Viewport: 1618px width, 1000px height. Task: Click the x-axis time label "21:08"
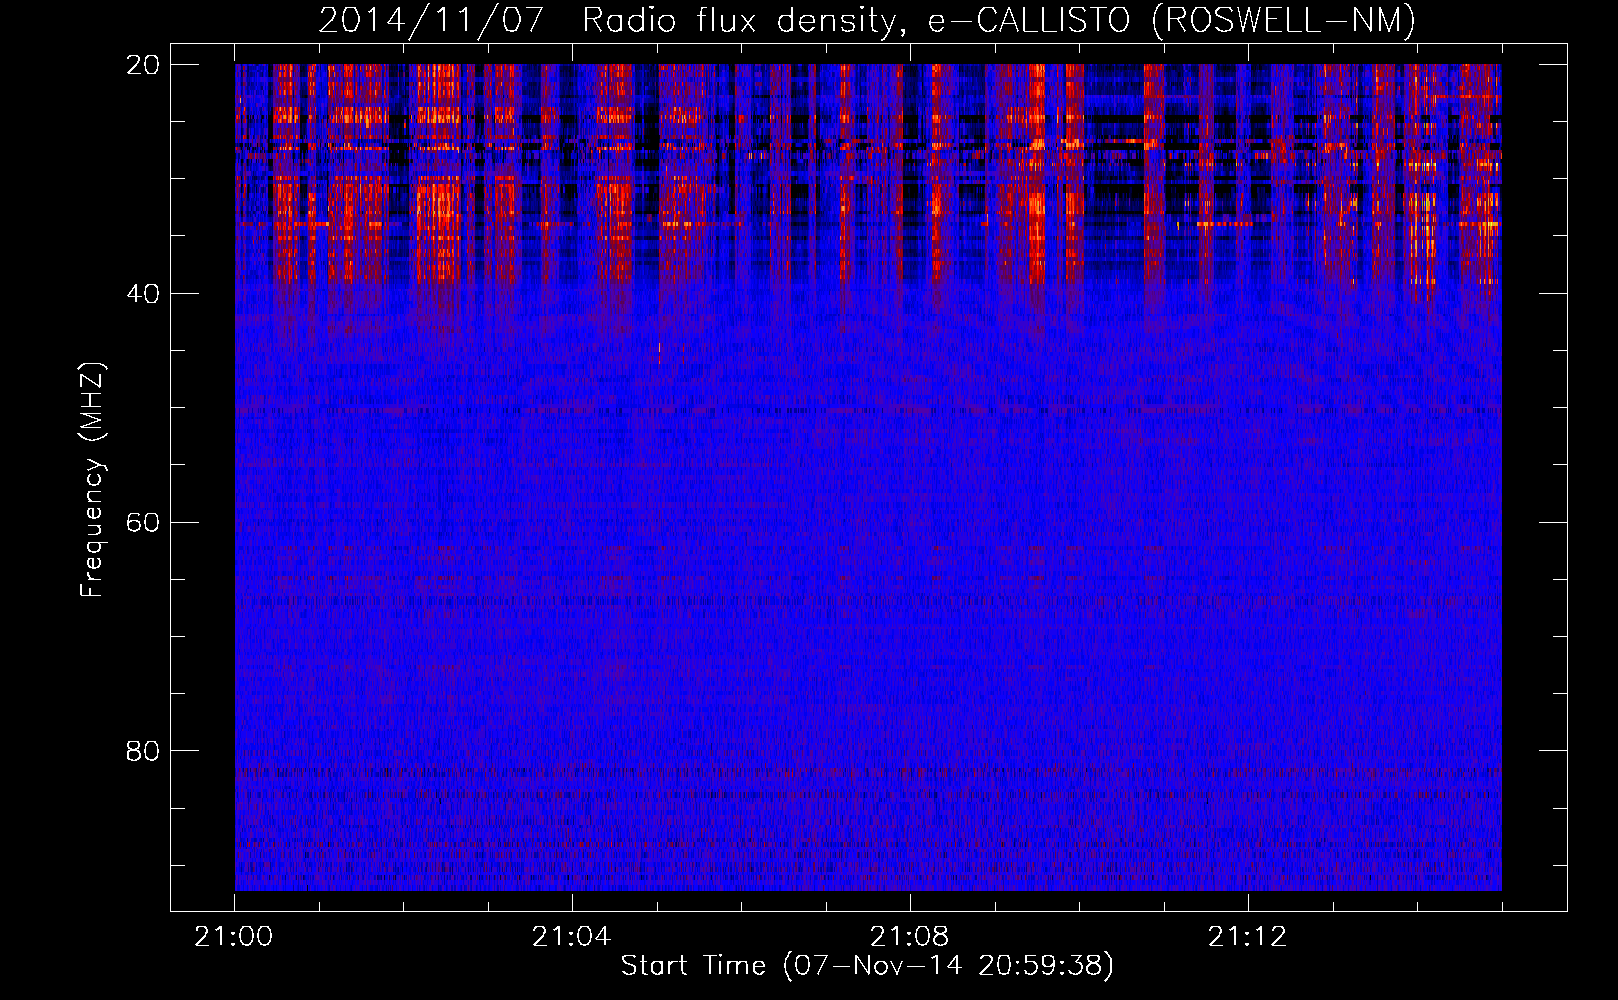(x=910, y=937)
